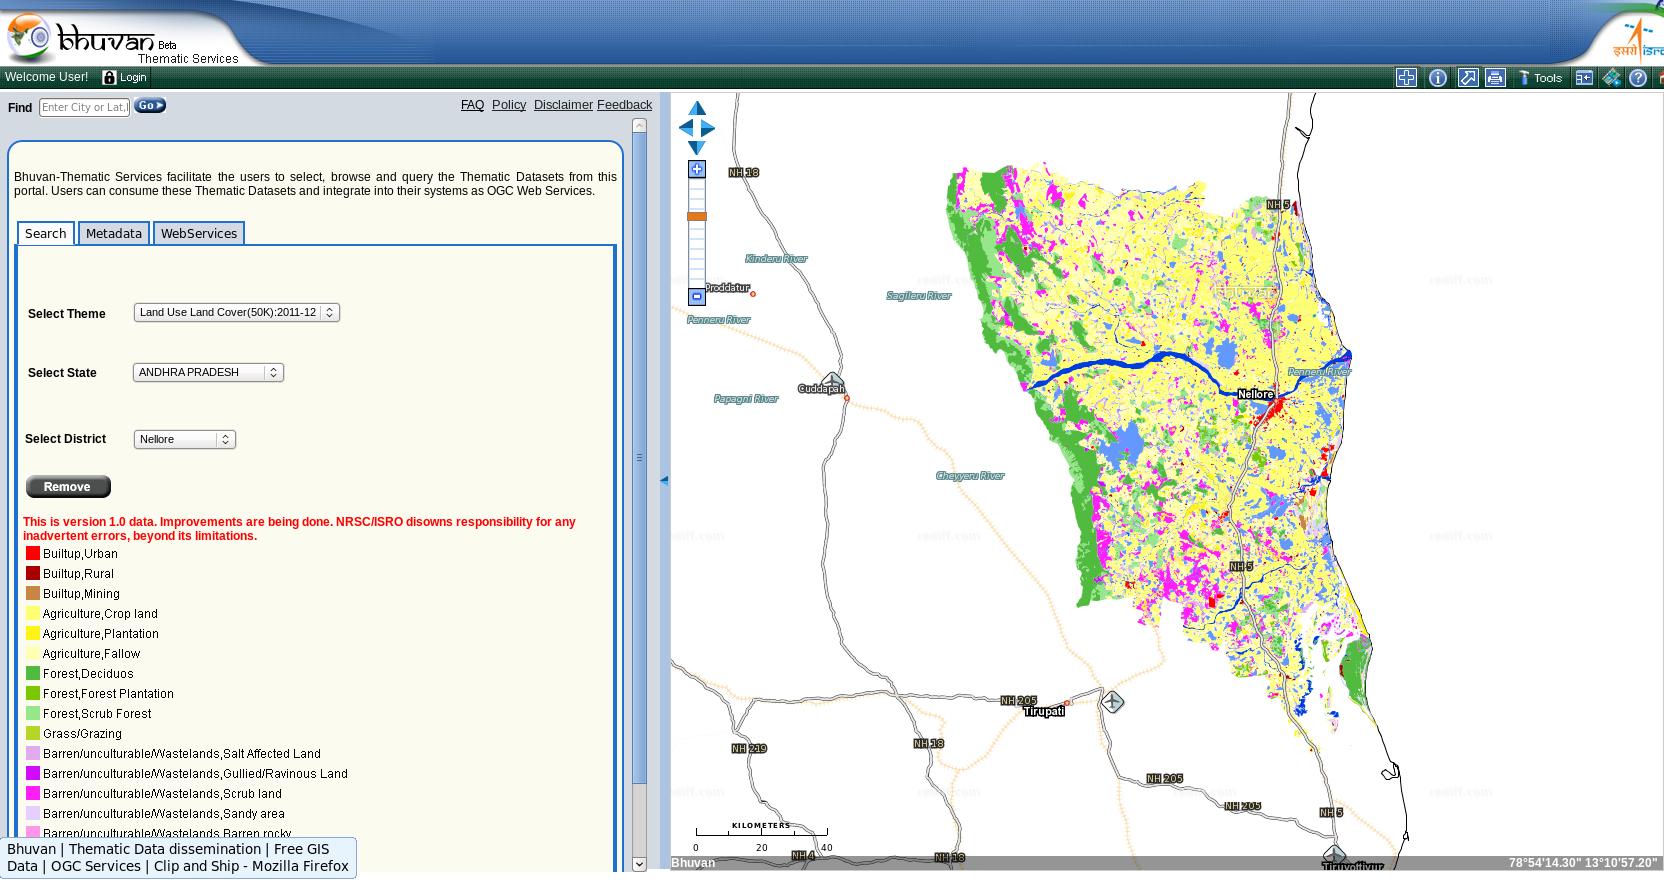
Task: Click the left panel vertical scrollbar thumb
Action: (639, 458)
